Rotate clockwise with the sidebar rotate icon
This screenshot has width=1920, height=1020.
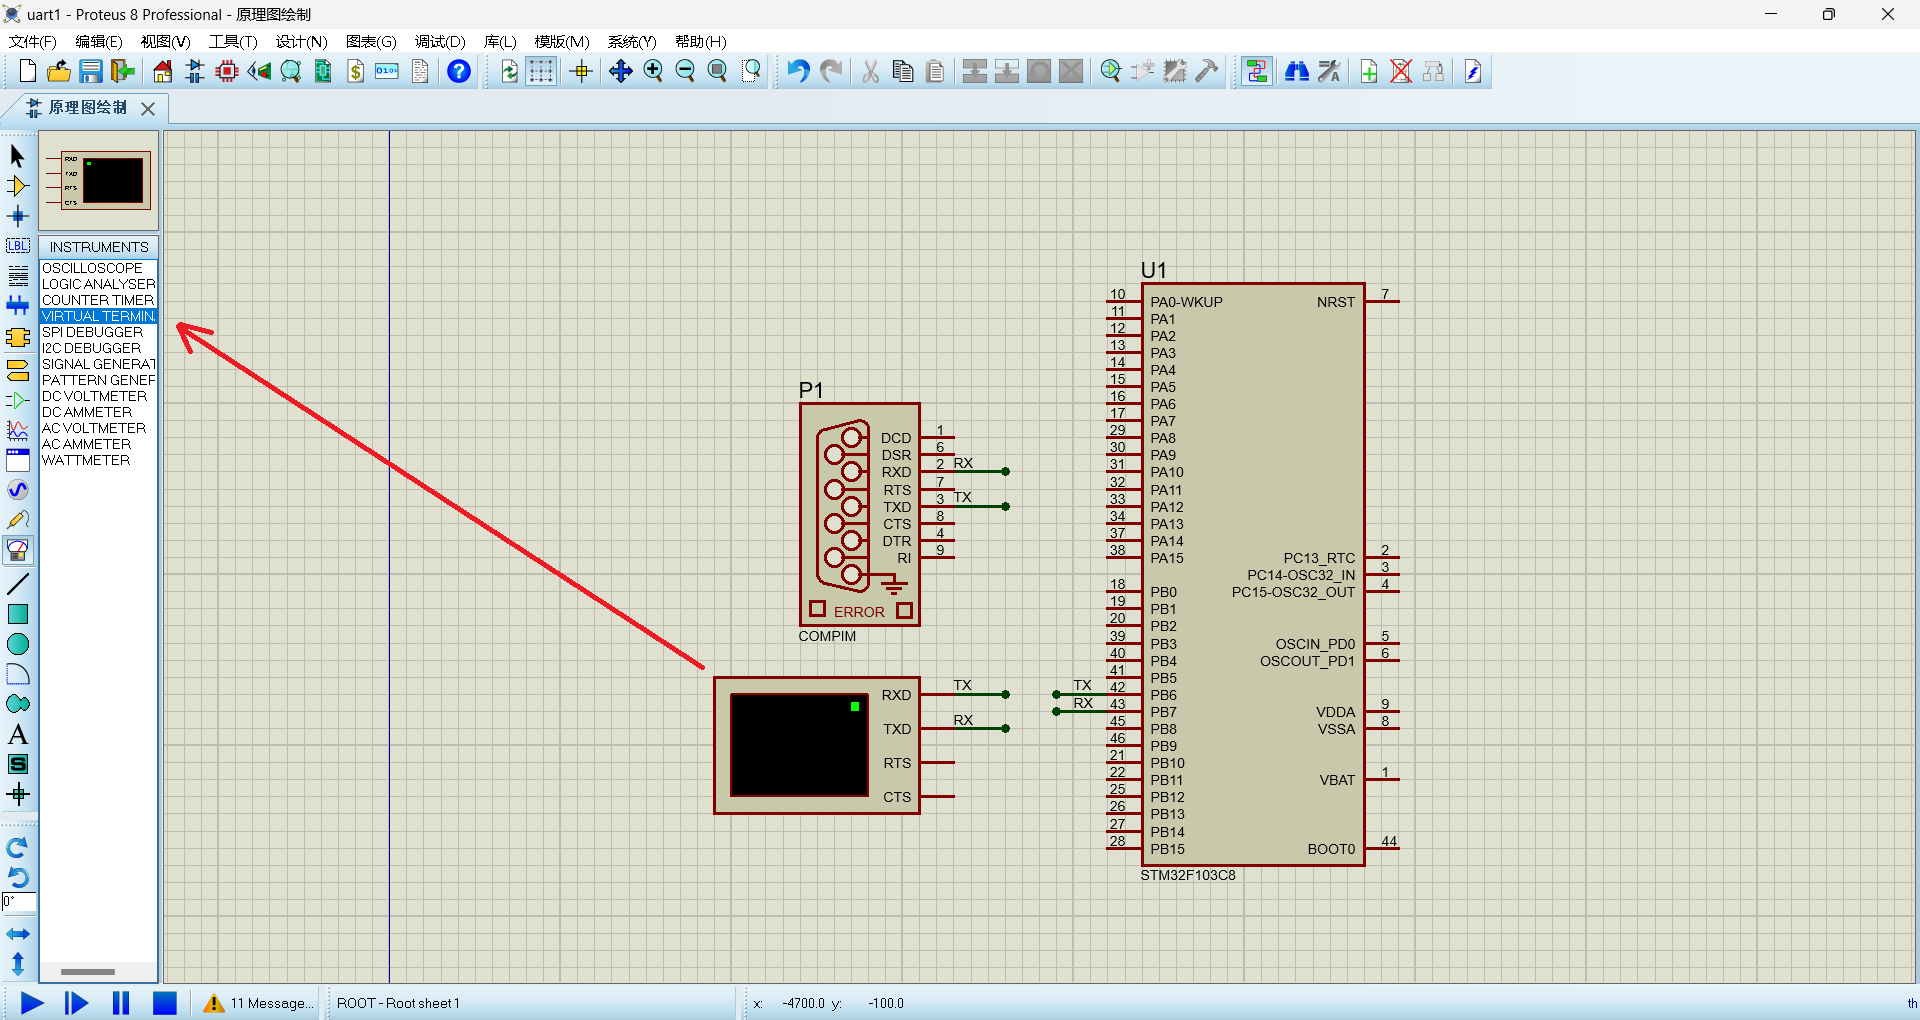coord(18,848)
